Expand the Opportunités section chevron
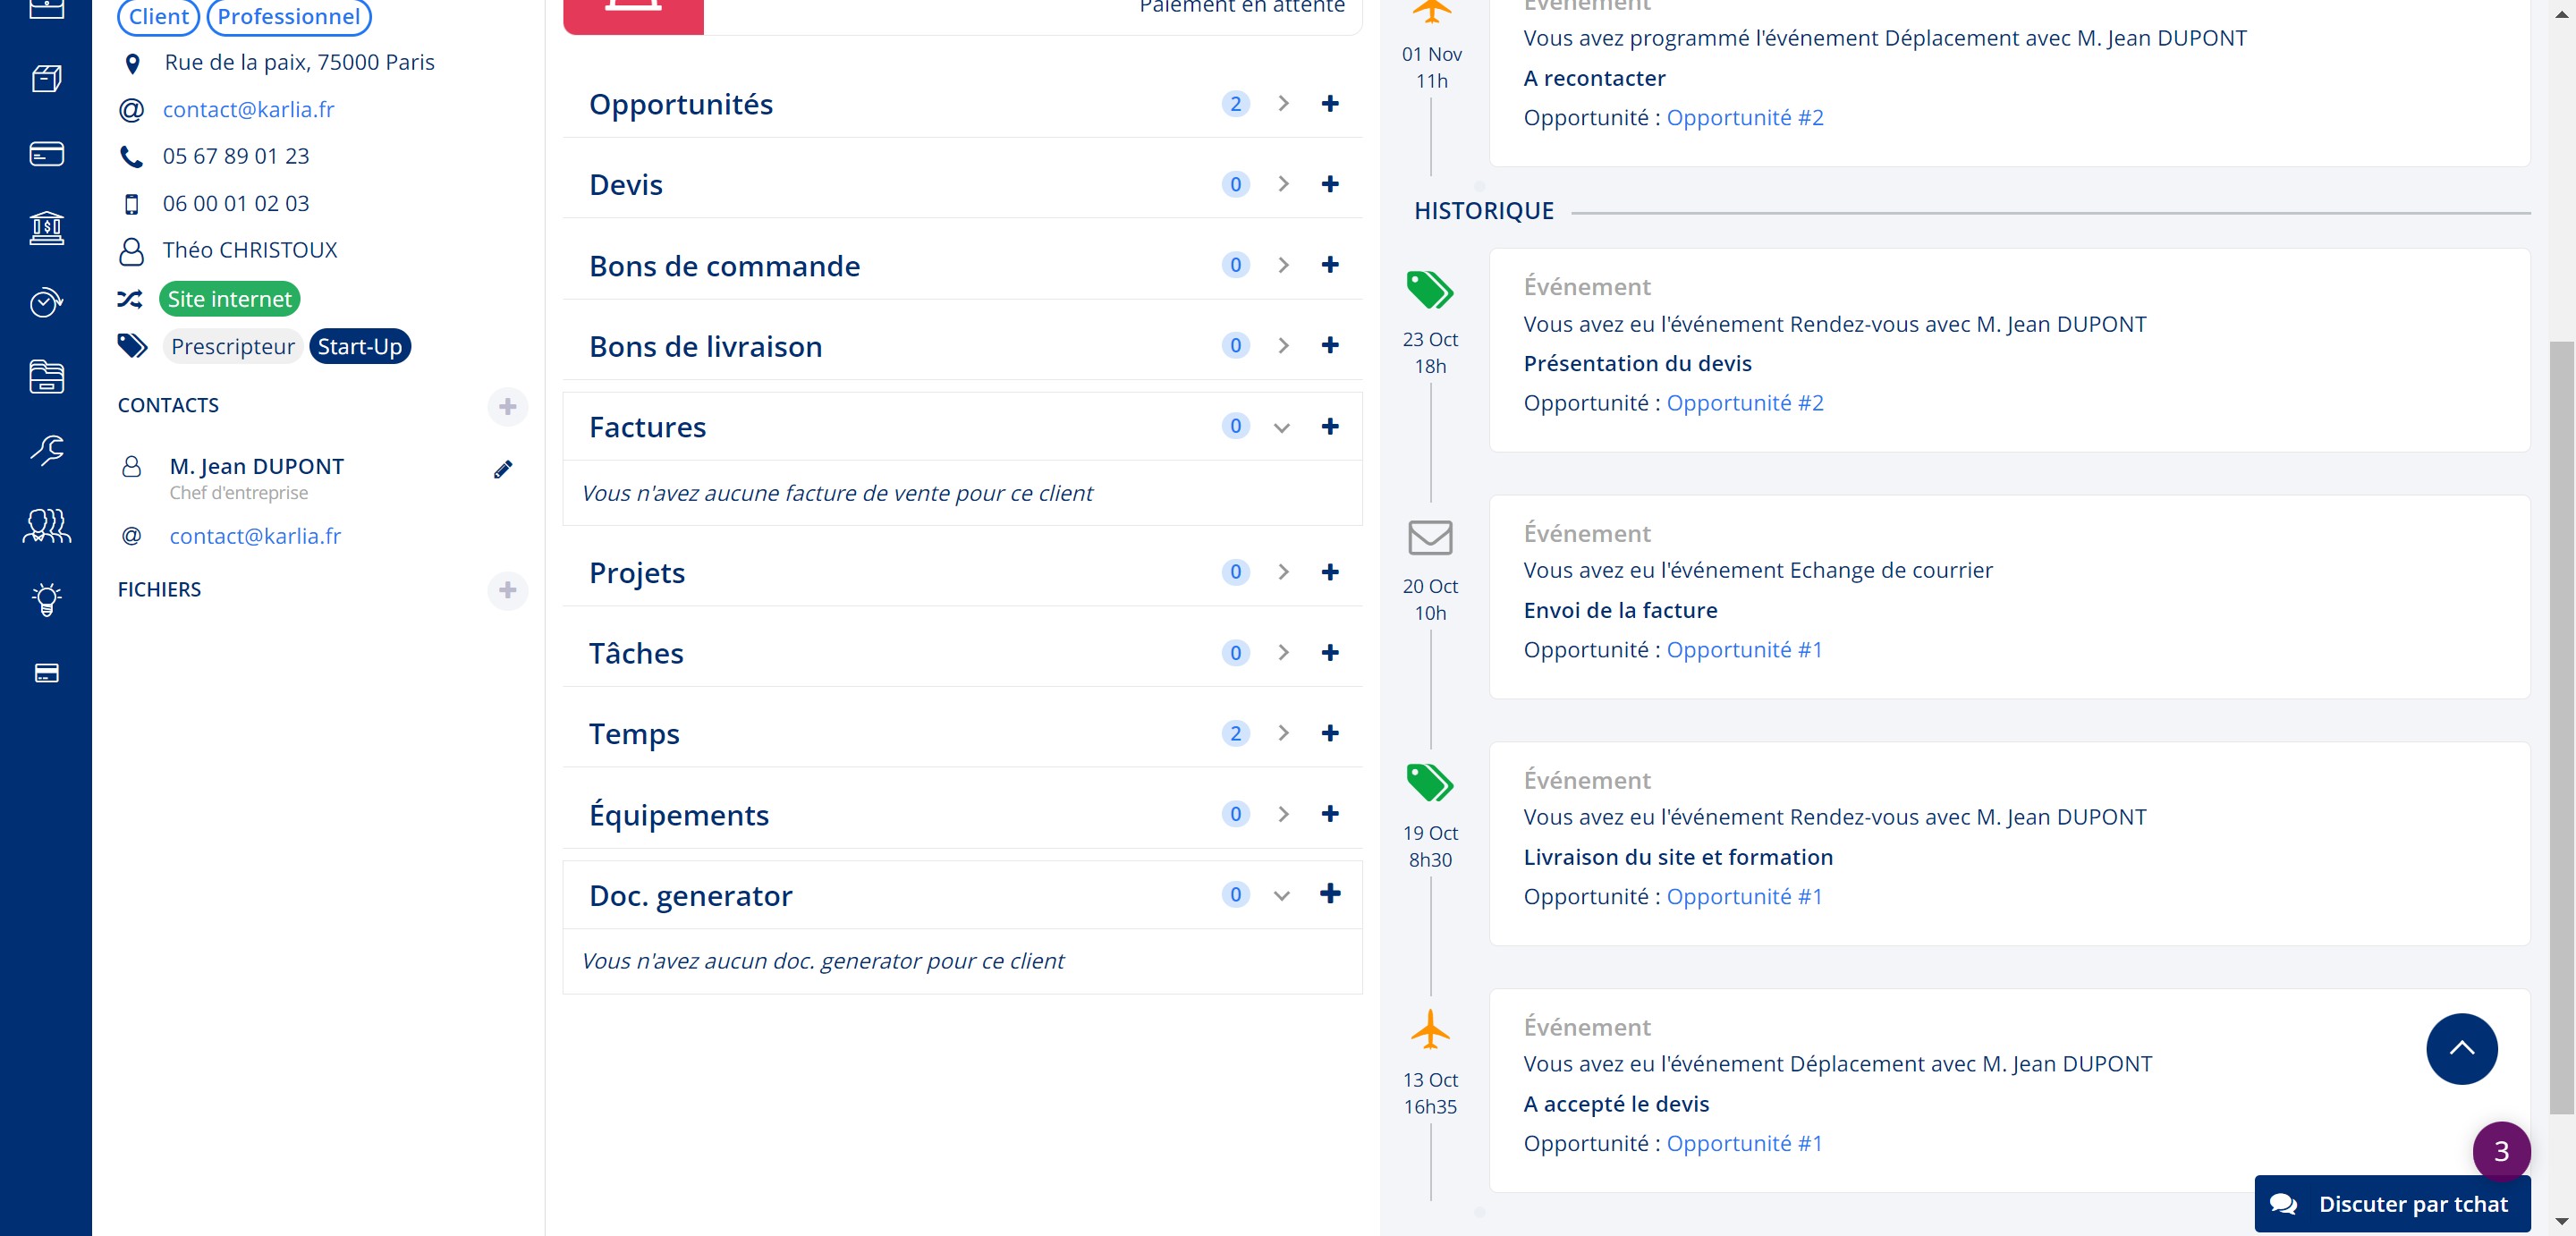Screen dimensions: 2576x1236 click(x=1283, y=104)
